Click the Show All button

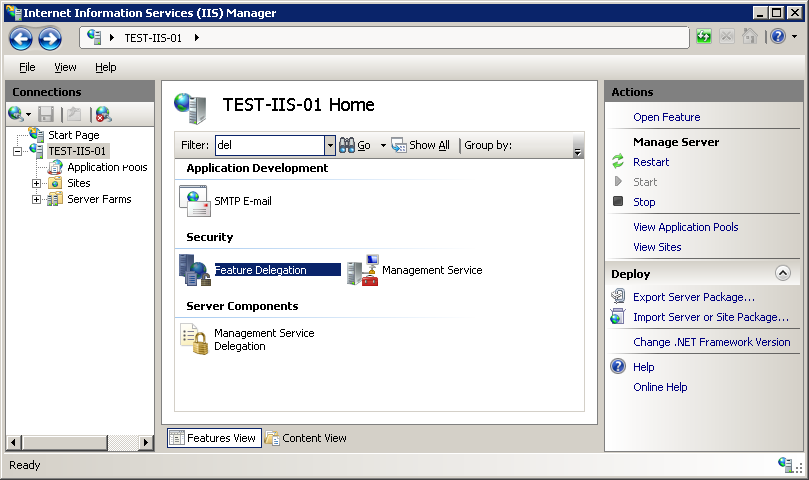[x=420, y=146]
